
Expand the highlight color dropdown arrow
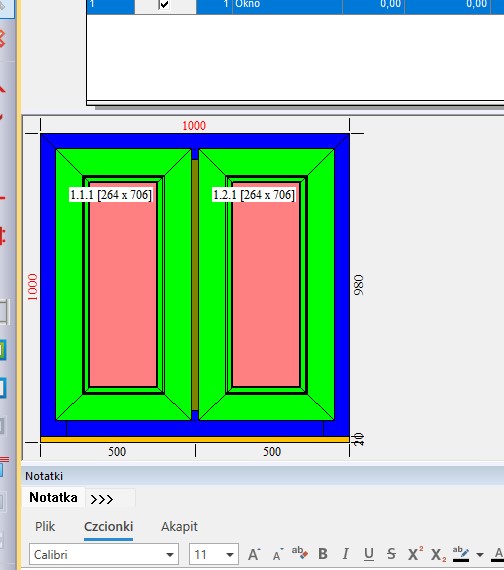pos(480,555)
